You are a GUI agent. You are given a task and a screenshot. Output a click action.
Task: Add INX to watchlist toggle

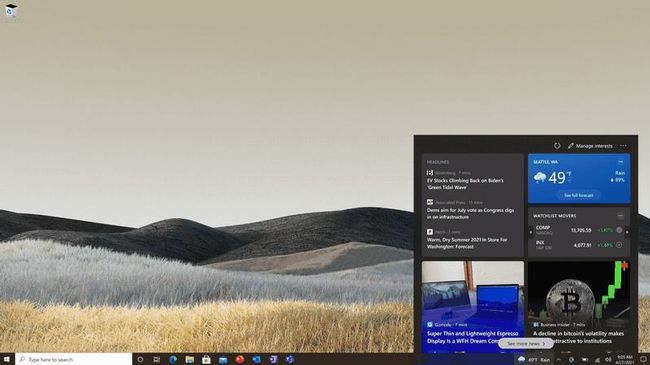click(619, 245)
